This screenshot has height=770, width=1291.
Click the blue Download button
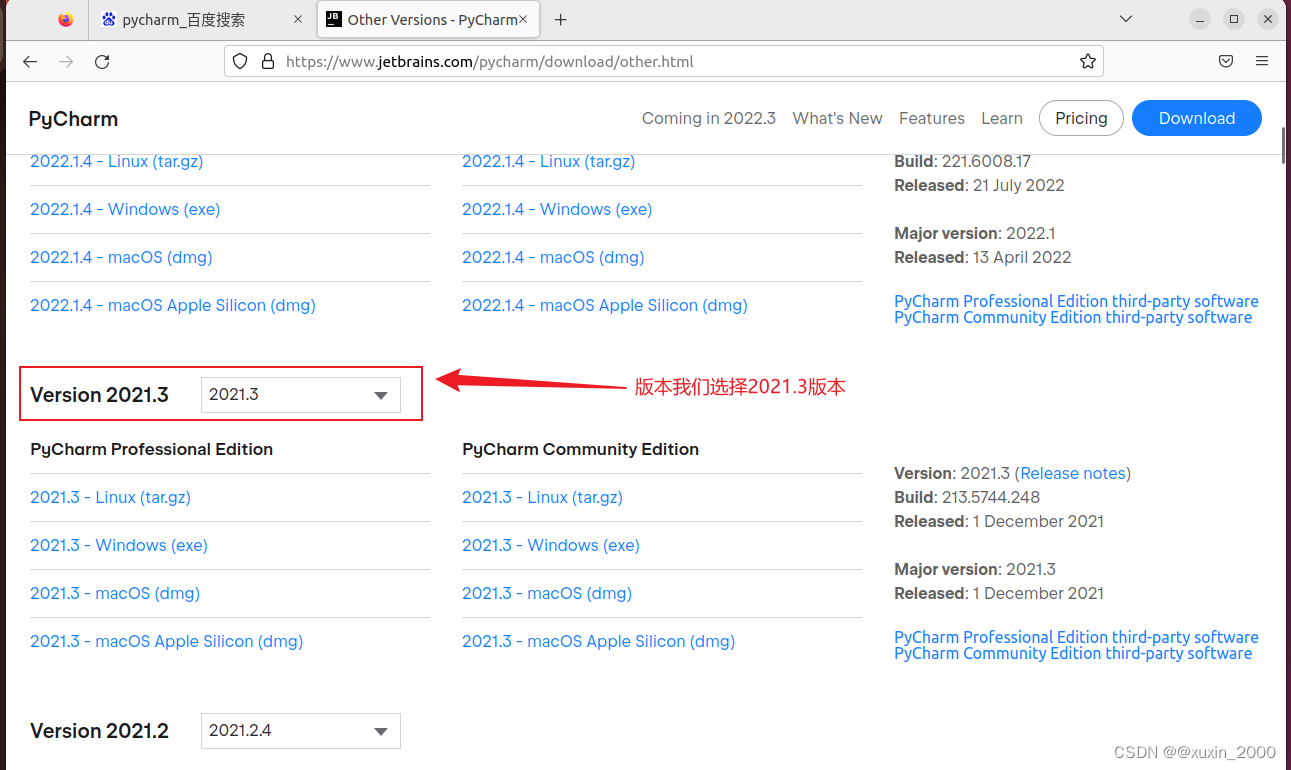(1196, 118)
